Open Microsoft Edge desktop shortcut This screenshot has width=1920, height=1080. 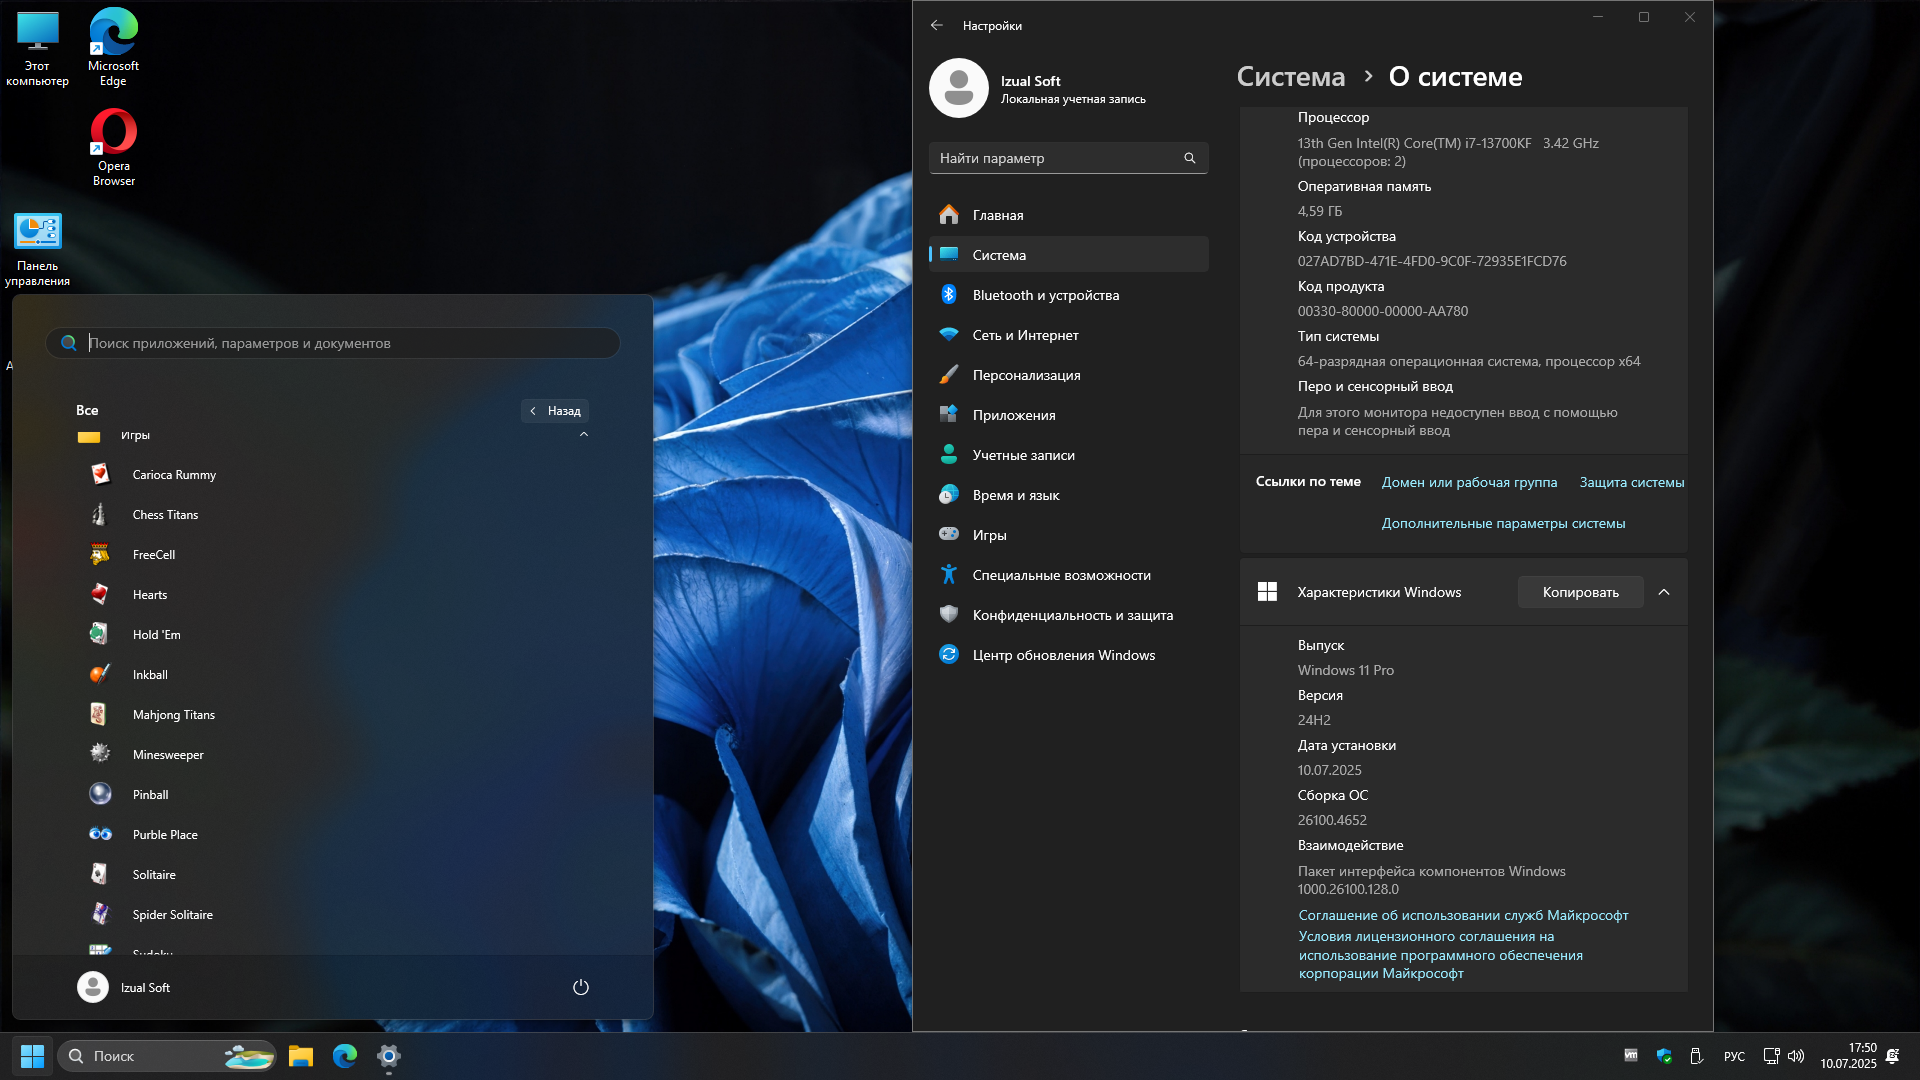113,49
